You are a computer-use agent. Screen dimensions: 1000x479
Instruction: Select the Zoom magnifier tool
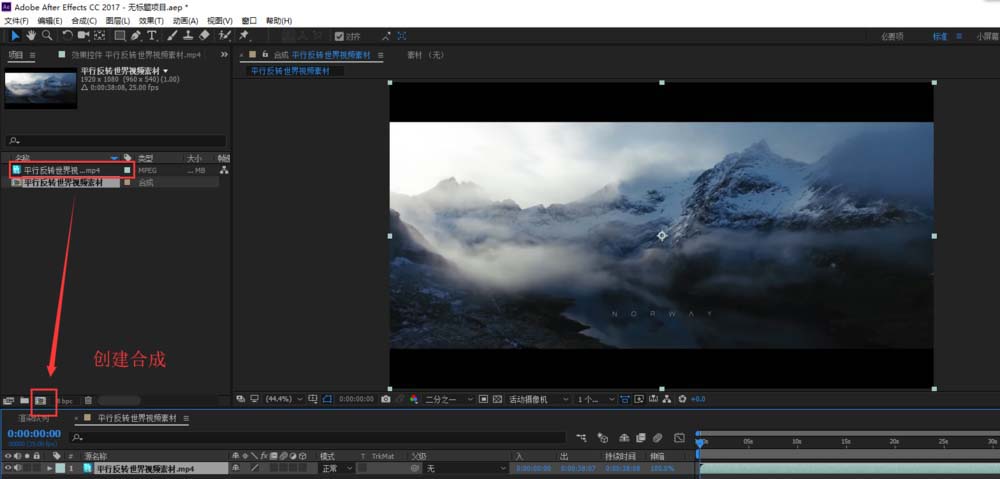47,36
